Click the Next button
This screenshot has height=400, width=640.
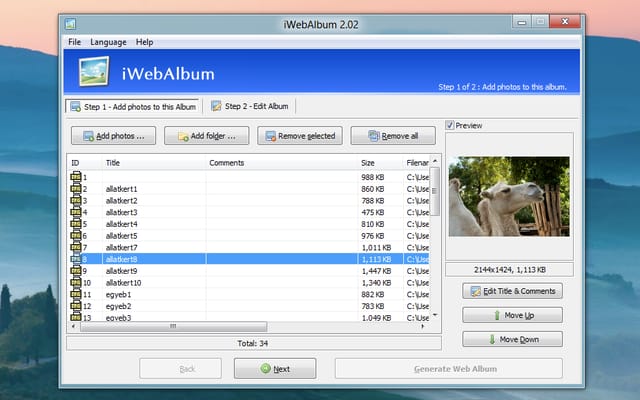click(275, 369)
